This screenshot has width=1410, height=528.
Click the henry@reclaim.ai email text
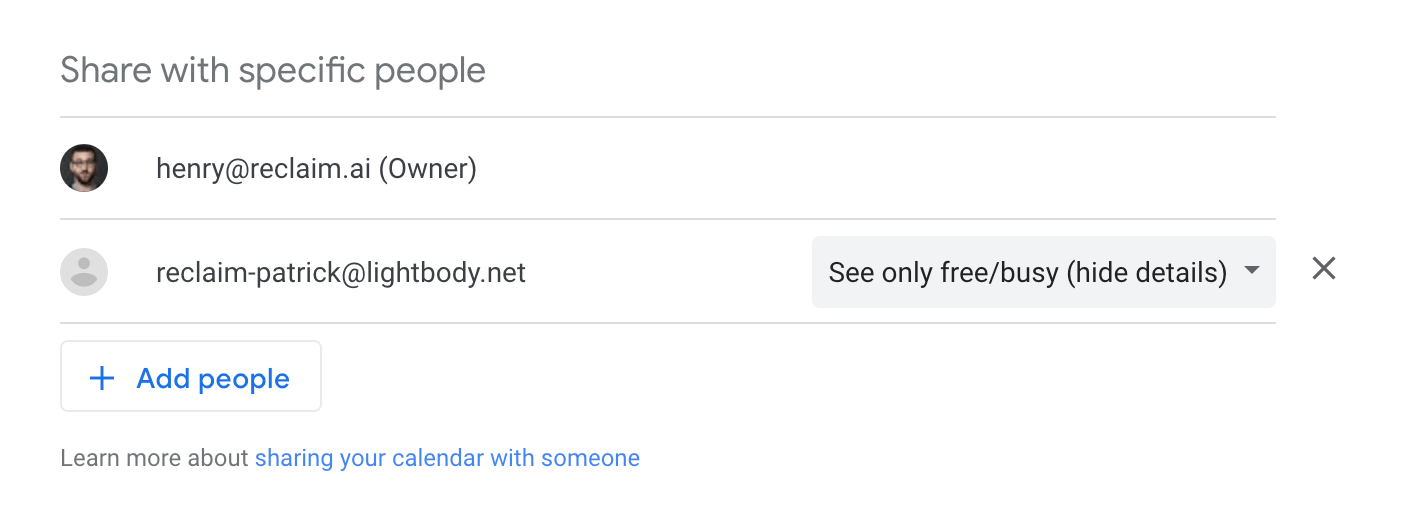pos(264,169)
